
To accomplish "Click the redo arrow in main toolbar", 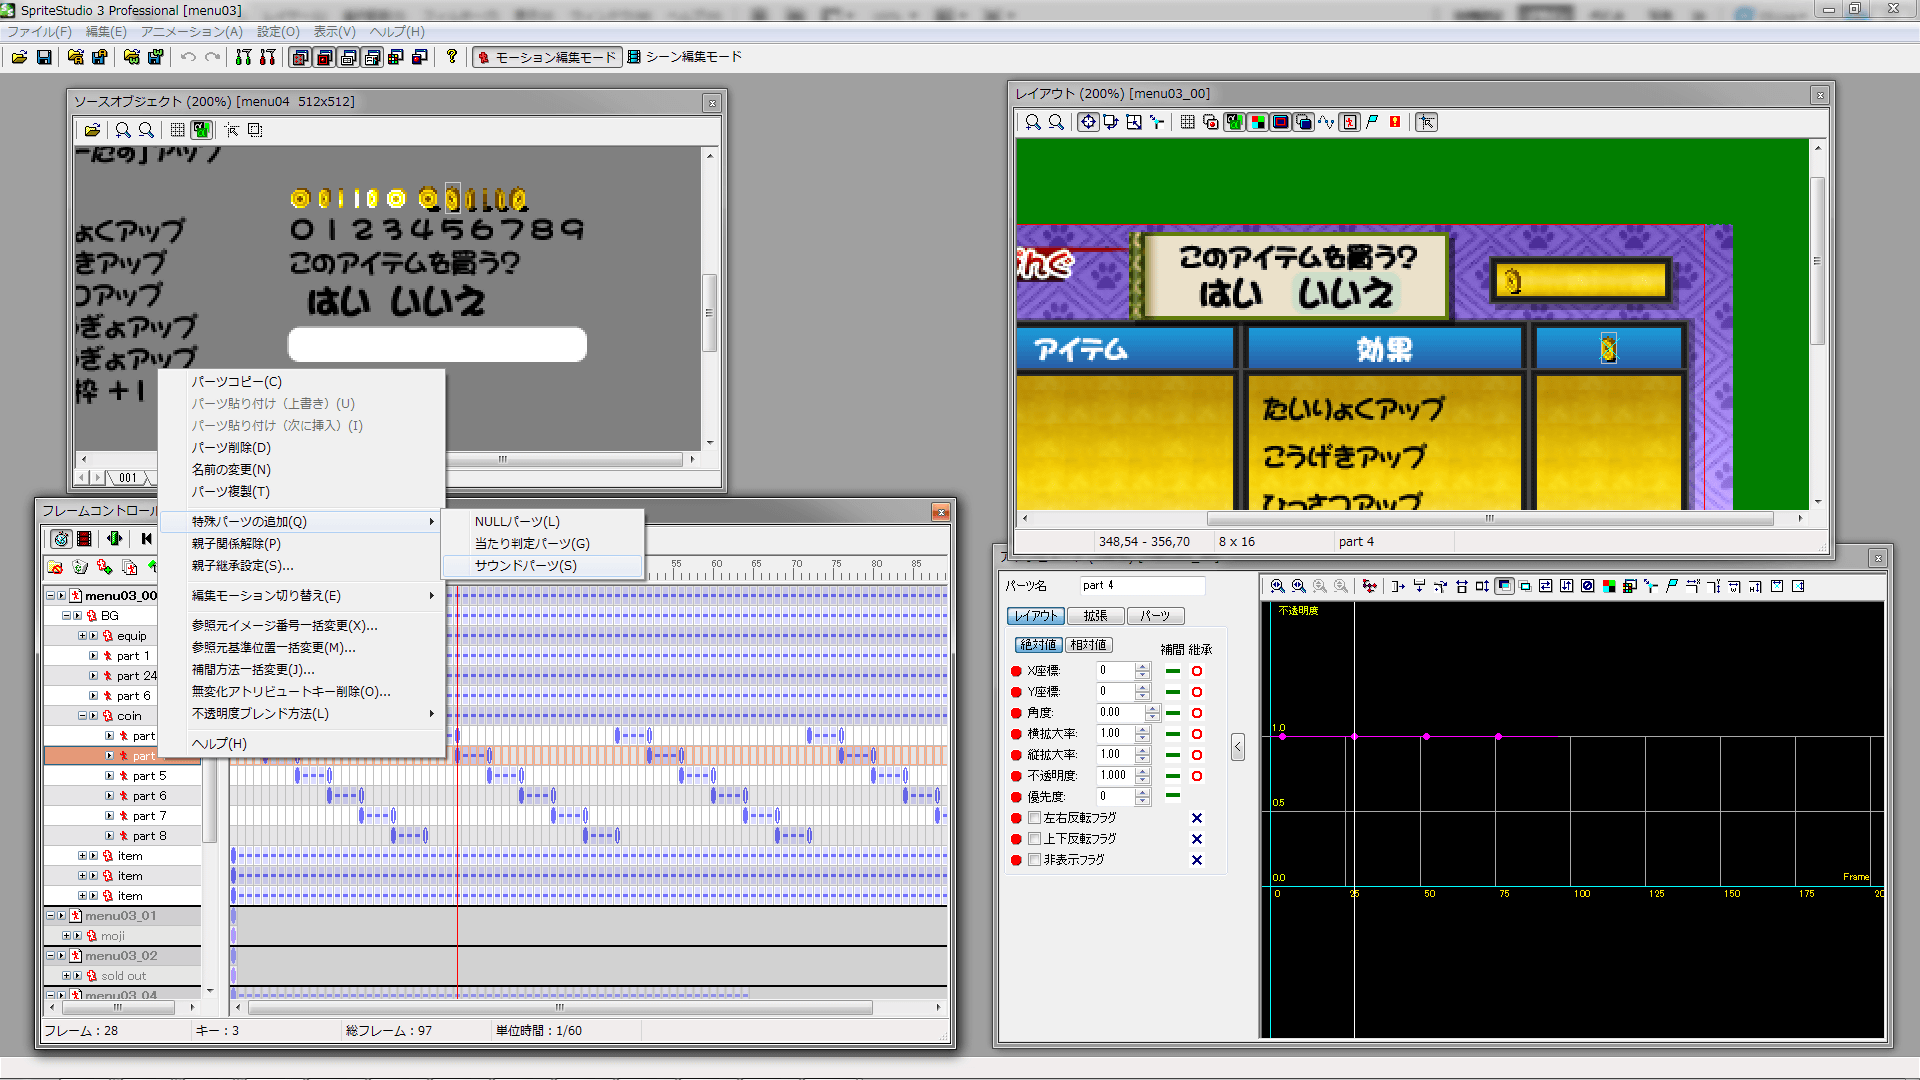I will coord(212,57).
